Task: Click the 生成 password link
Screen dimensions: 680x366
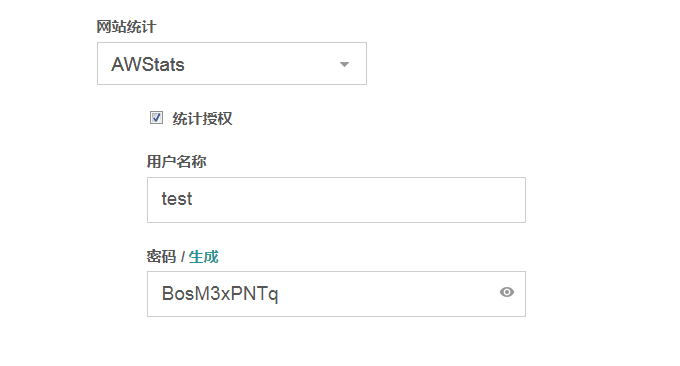Action: tap(203, 257)
